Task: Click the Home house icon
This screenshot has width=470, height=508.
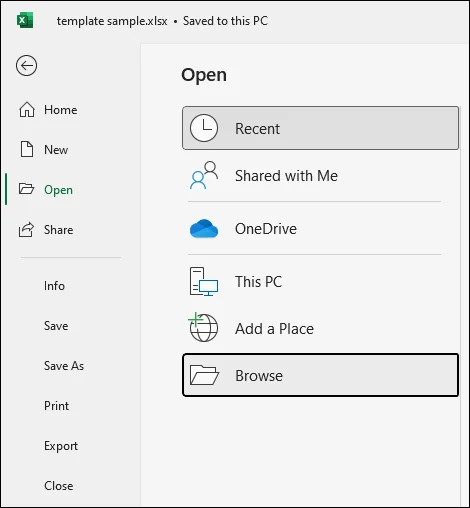Action: click(27, 109)
